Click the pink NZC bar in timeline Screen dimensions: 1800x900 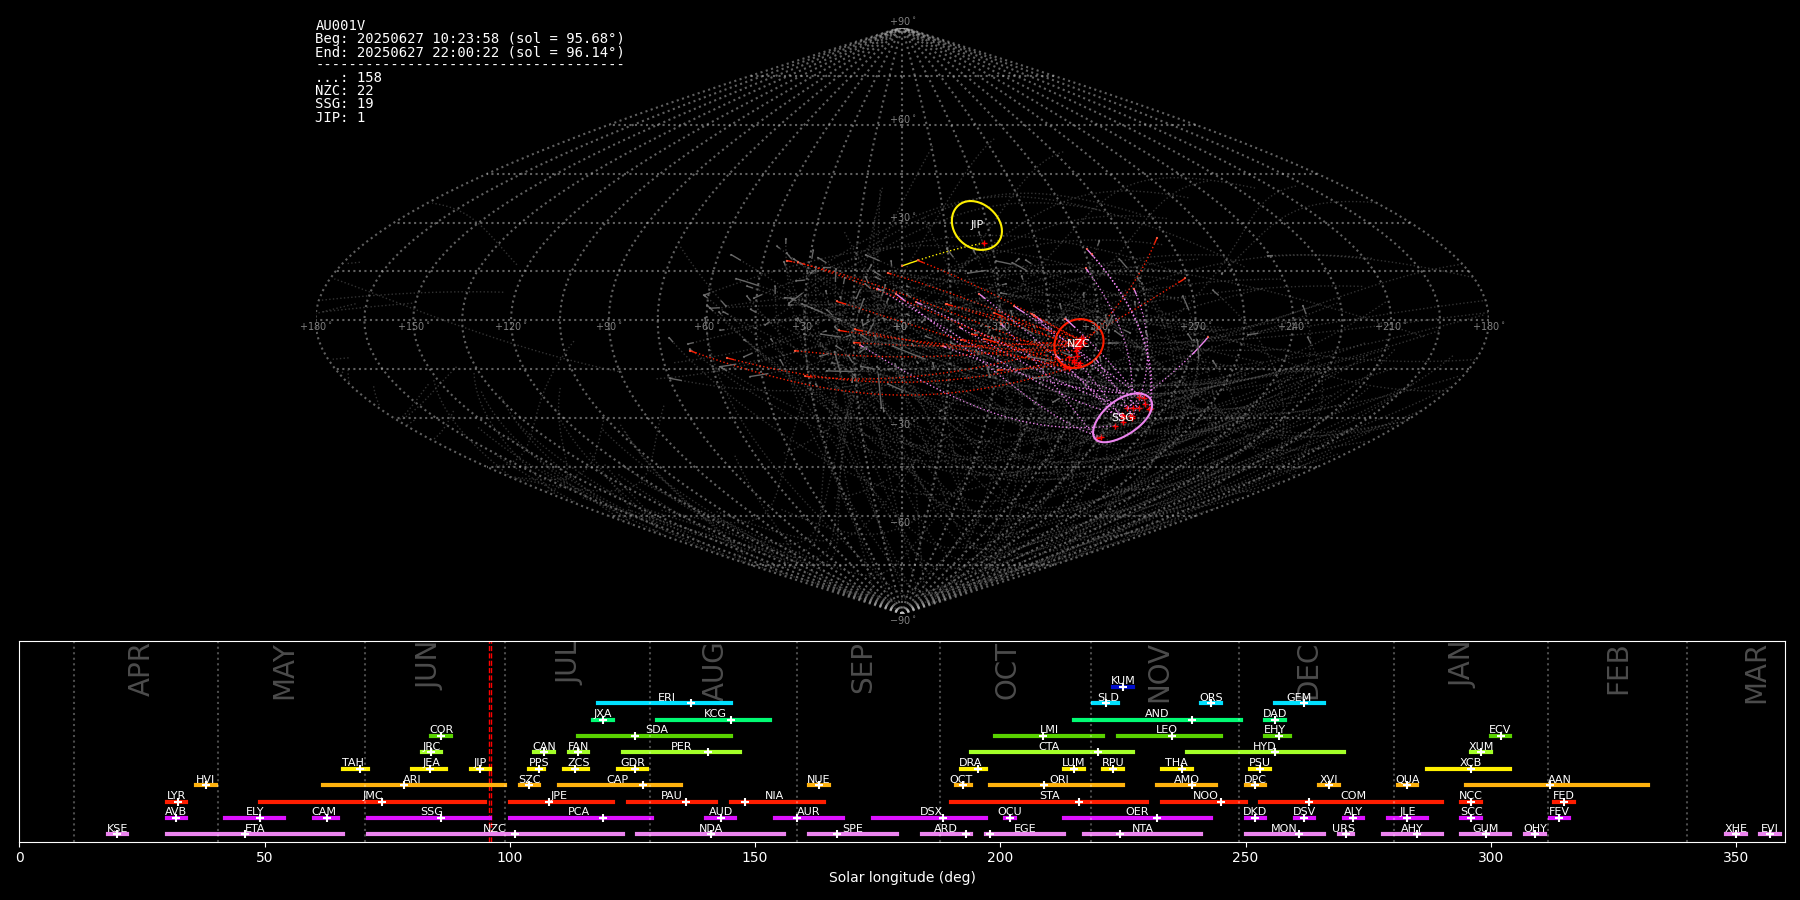click(495, 834)
